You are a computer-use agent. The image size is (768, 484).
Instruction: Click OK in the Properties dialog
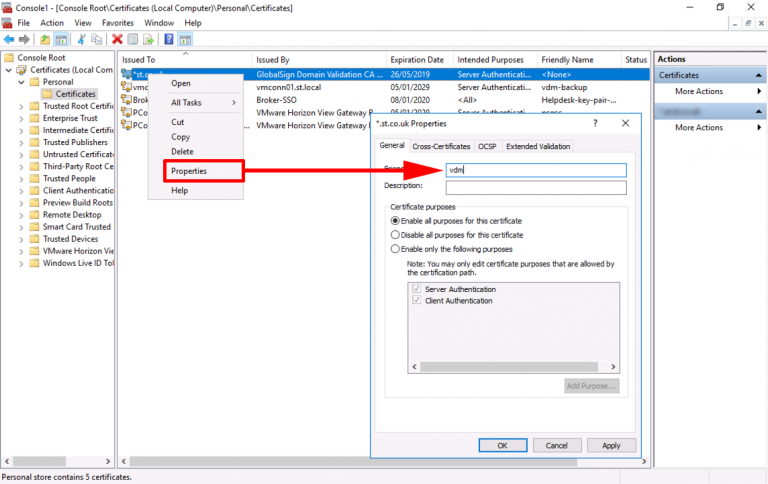[x=503, y=445]
